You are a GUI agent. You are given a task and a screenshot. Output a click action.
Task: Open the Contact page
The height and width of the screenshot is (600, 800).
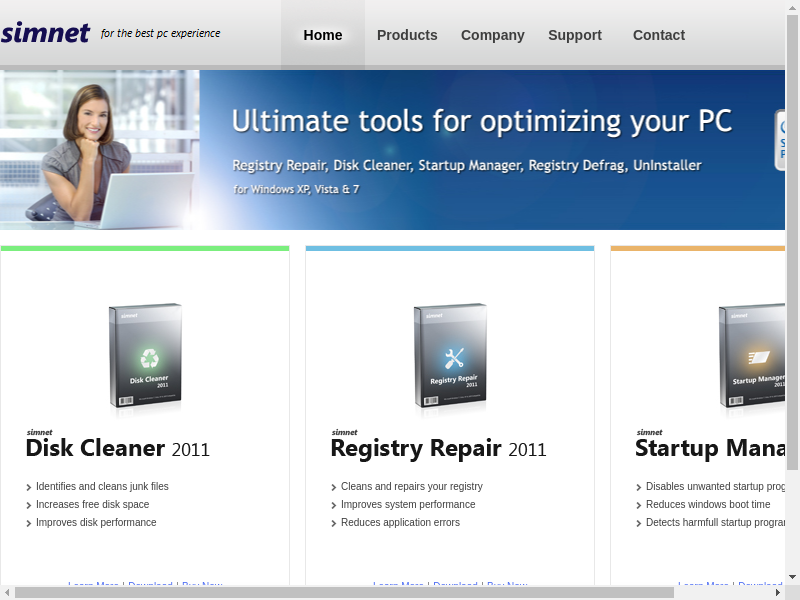click(658, 35)
